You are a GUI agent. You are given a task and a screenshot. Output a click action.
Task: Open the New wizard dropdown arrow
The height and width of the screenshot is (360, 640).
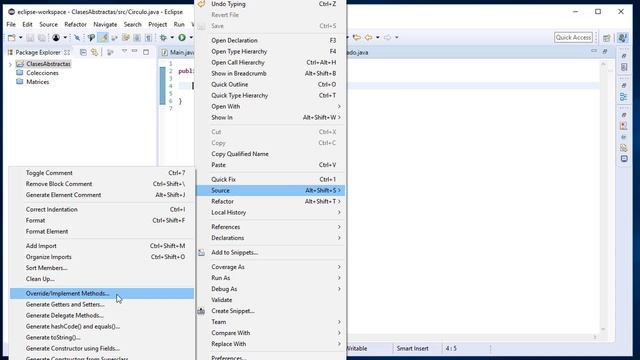pos(20,38)
